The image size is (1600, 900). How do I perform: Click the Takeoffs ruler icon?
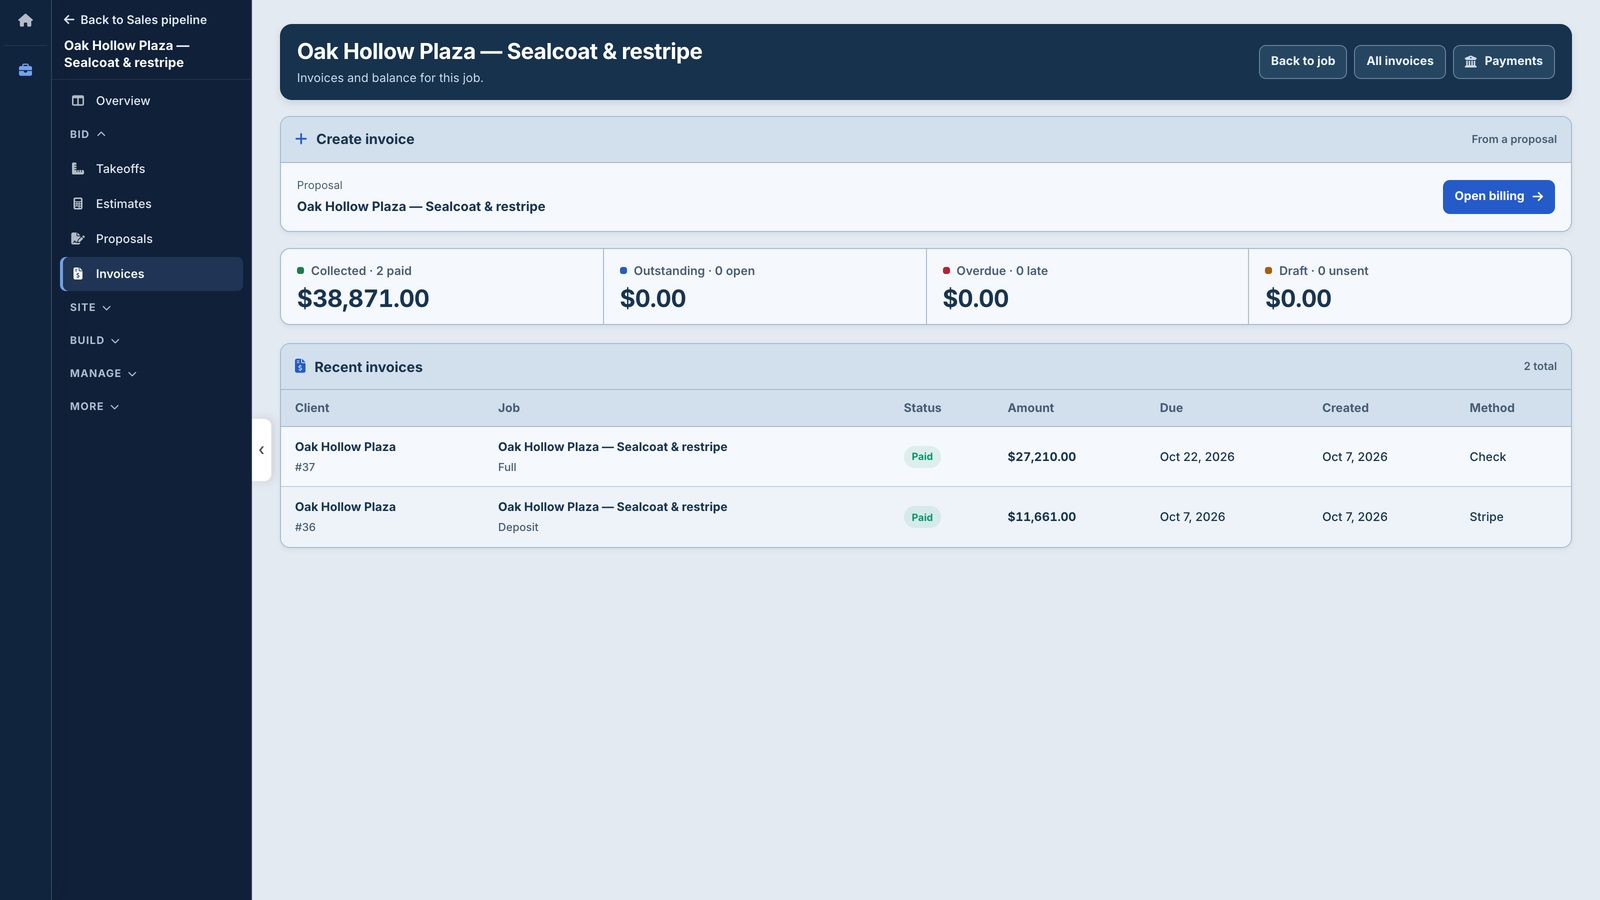point(78,169)
